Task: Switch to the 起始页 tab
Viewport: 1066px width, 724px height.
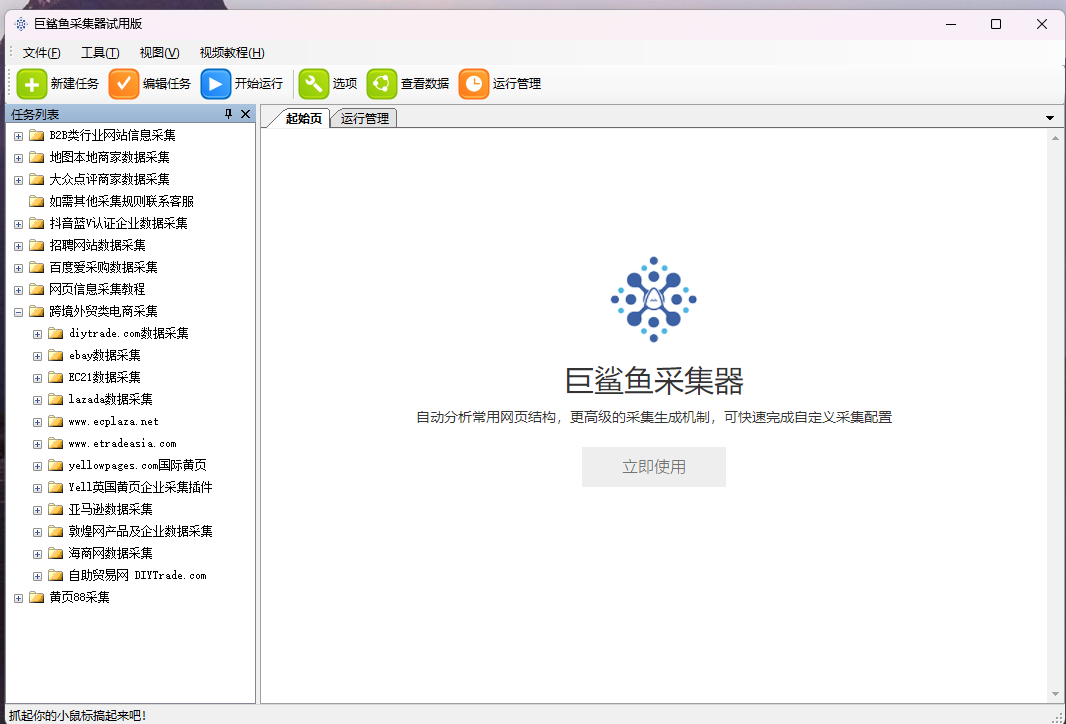Action: coord(303,118)
